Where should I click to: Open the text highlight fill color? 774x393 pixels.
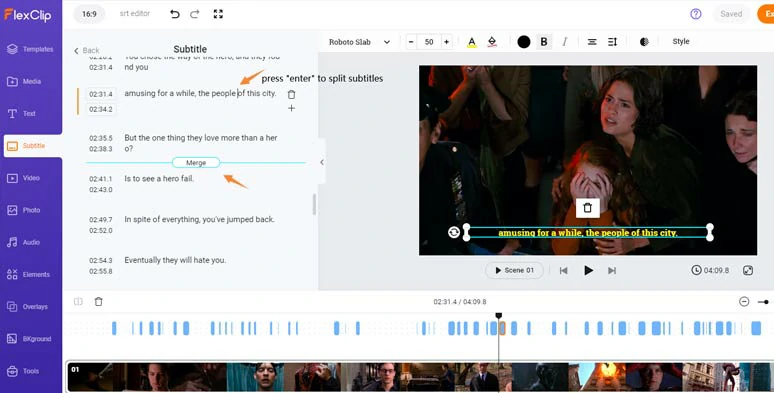492,42
